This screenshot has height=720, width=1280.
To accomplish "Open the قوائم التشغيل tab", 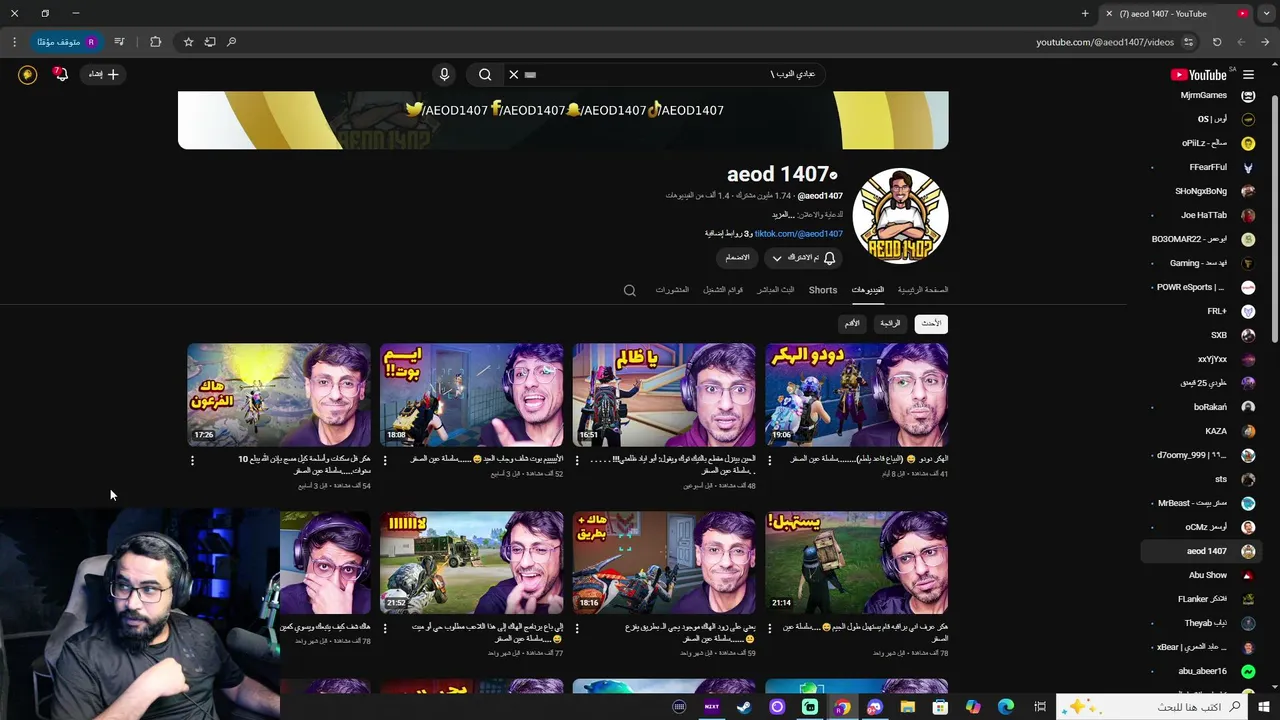I will click(x=723, y=290).
